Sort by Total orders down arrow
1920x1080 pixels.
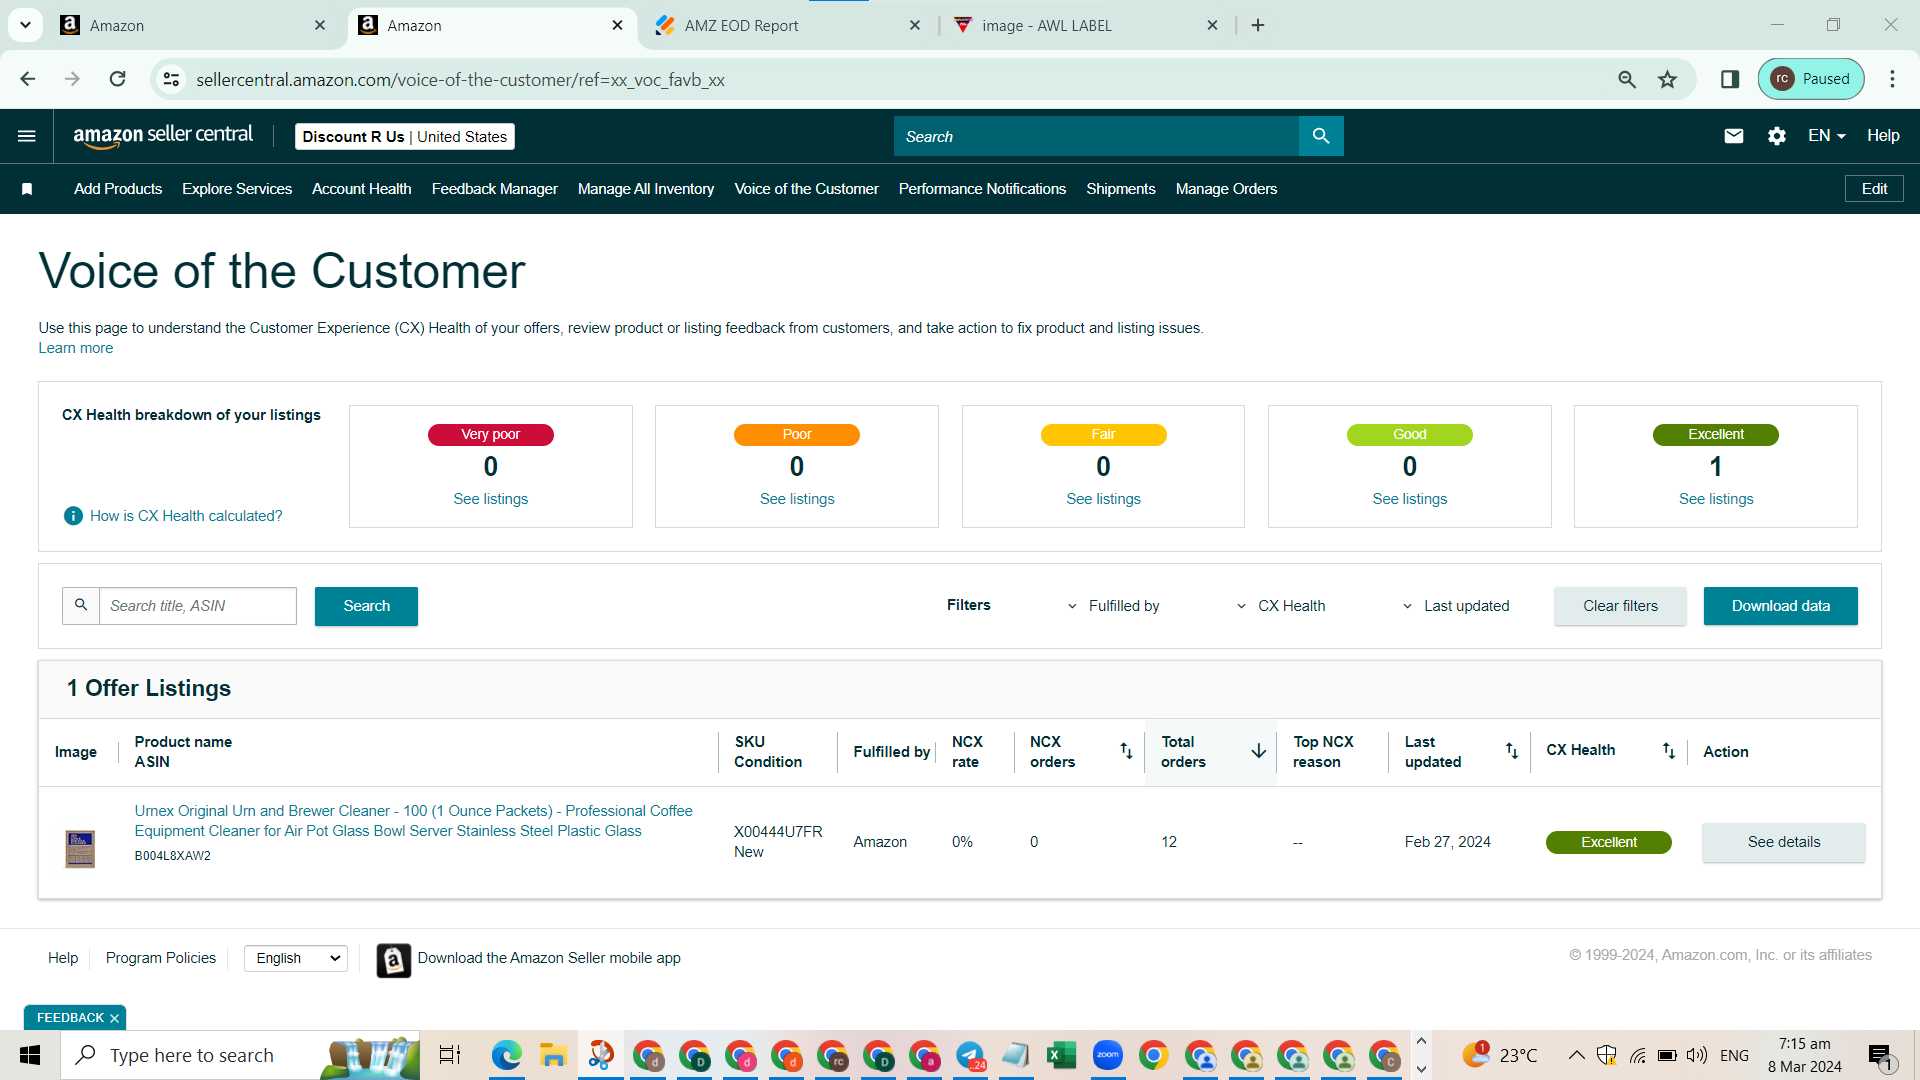pos(1259,751)
